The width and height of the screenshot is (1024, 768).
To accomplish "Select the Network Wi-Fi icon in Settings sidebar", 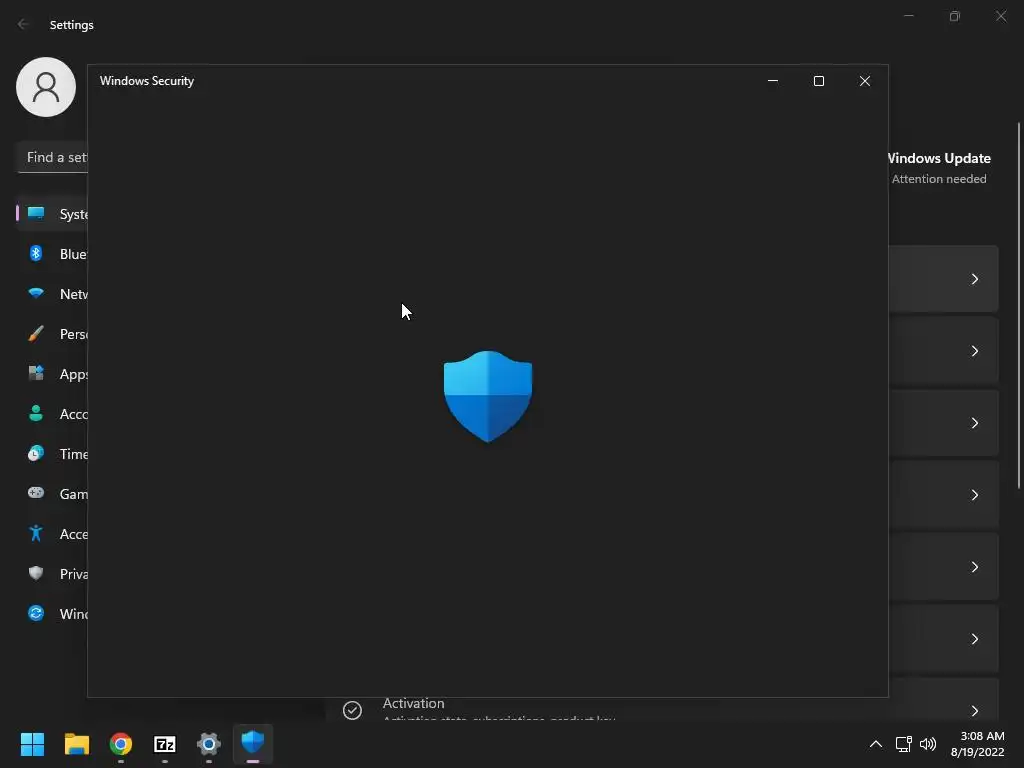I will click(36, 293).
